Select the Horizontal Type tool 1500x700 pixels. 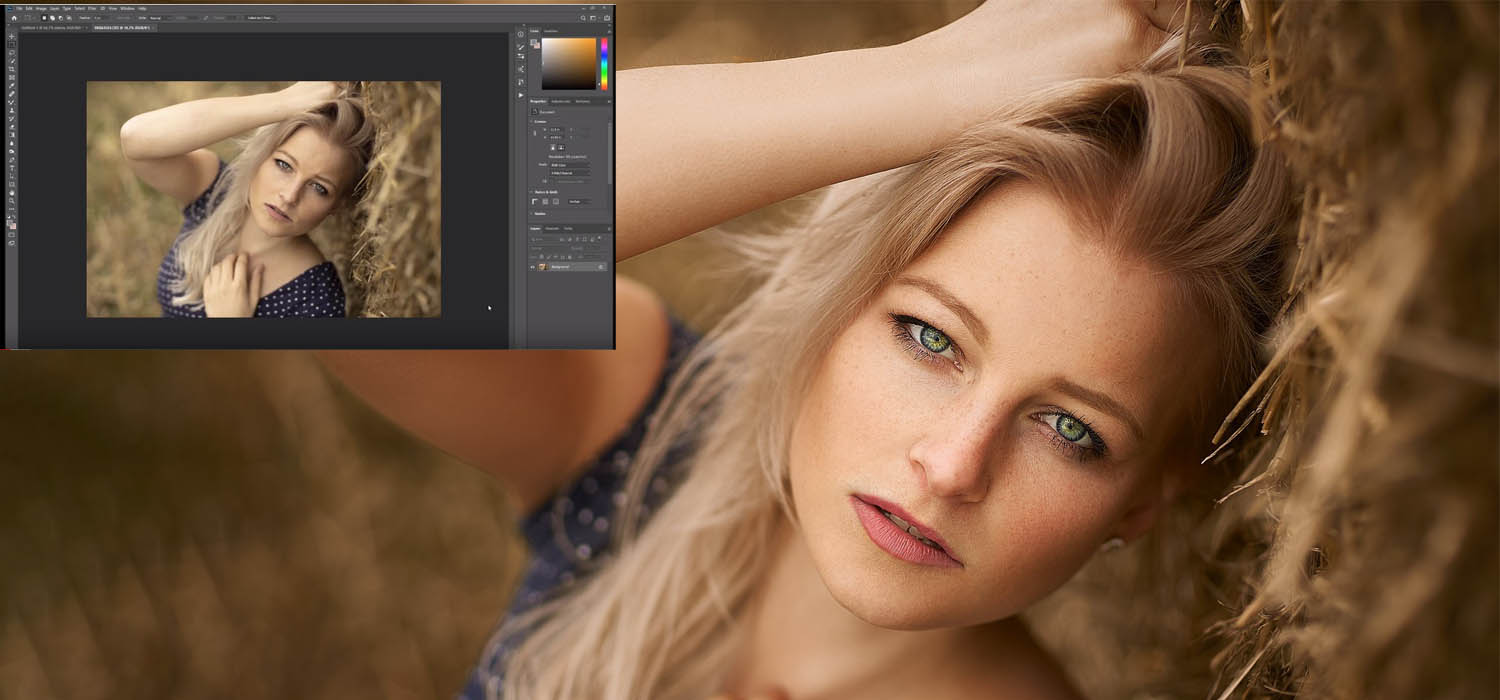[12, 168]
